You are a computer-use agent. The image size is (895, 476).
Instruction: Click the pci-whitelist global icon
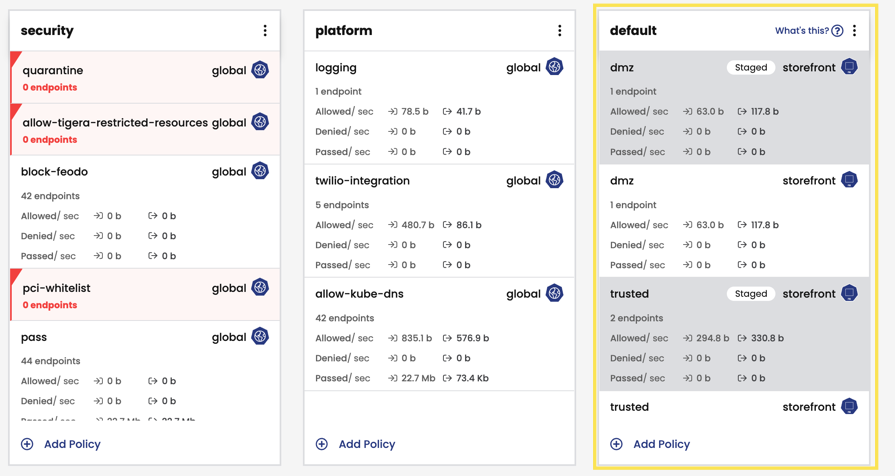point(260,288)
